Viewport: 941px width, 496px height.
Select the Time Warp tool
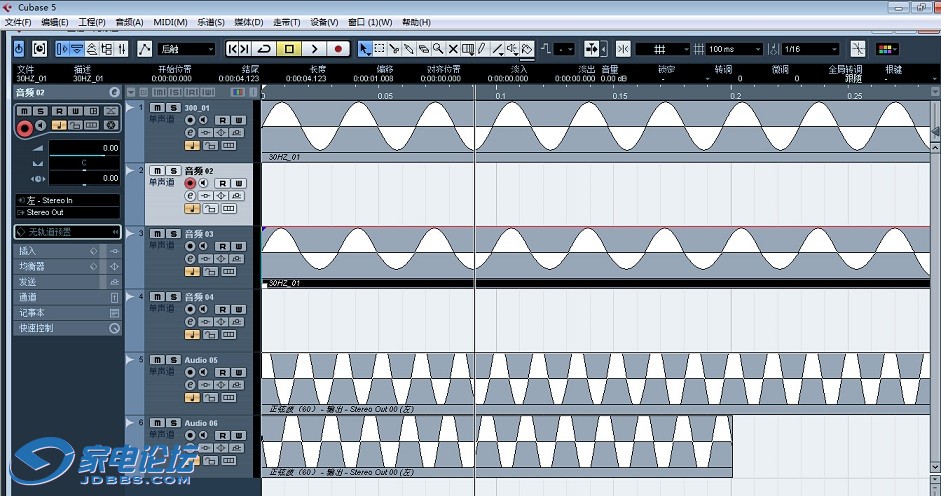pyautogui.click(x=467, y=49)
